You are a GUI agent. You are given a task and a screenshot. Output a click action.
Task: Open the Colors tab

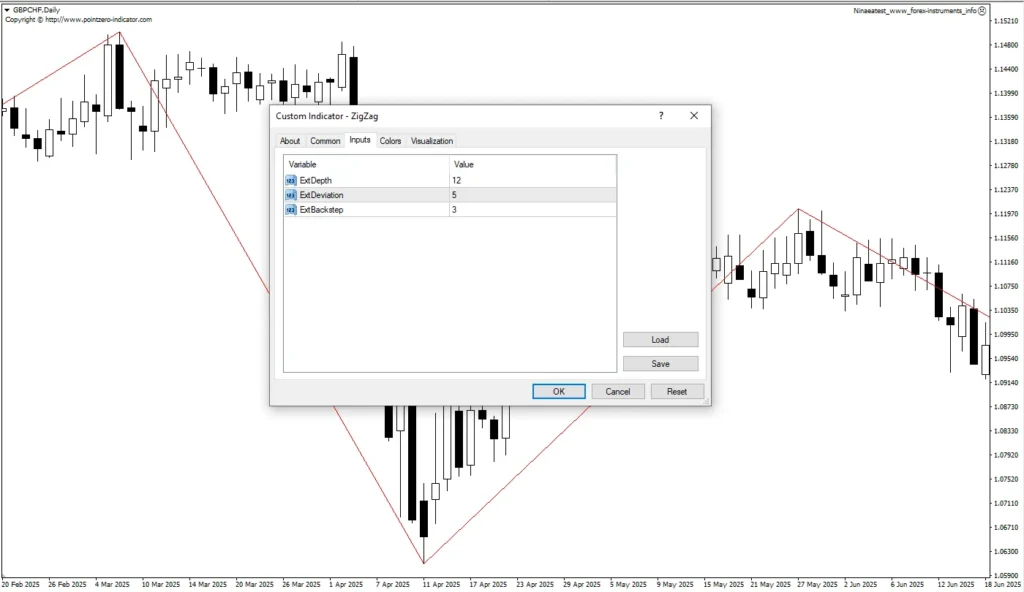tap(391, 140)
